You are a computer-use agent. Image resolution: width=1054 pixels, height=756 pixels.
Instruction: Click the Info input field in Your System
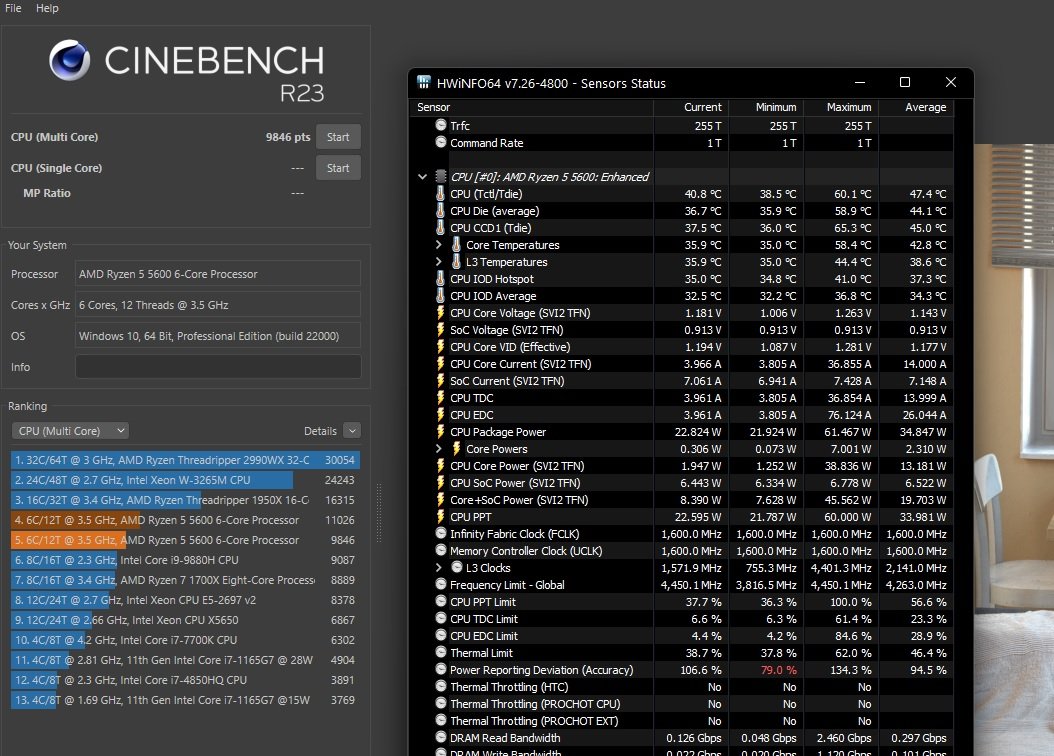pyautogui.click(x=218, y=367)
